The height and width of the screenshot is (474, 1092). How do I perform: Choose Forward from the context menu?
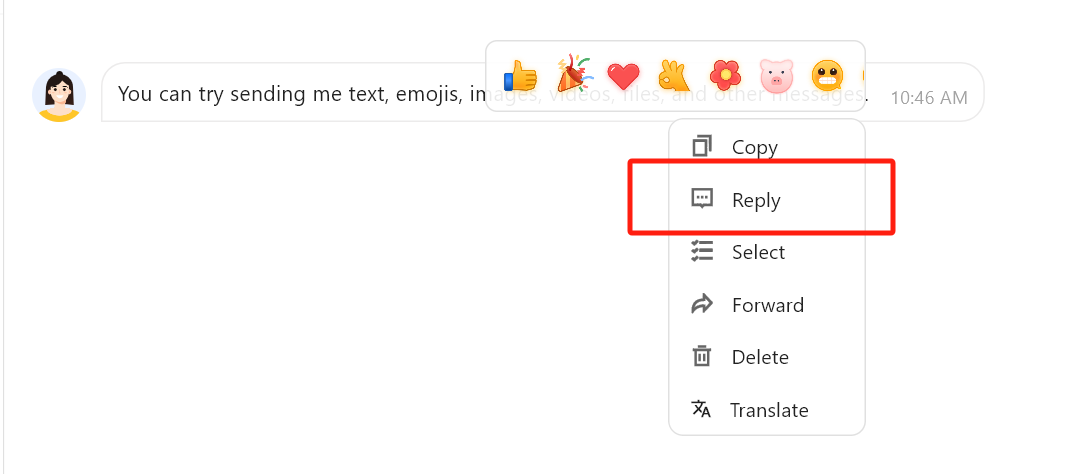[x=767, y=305]
